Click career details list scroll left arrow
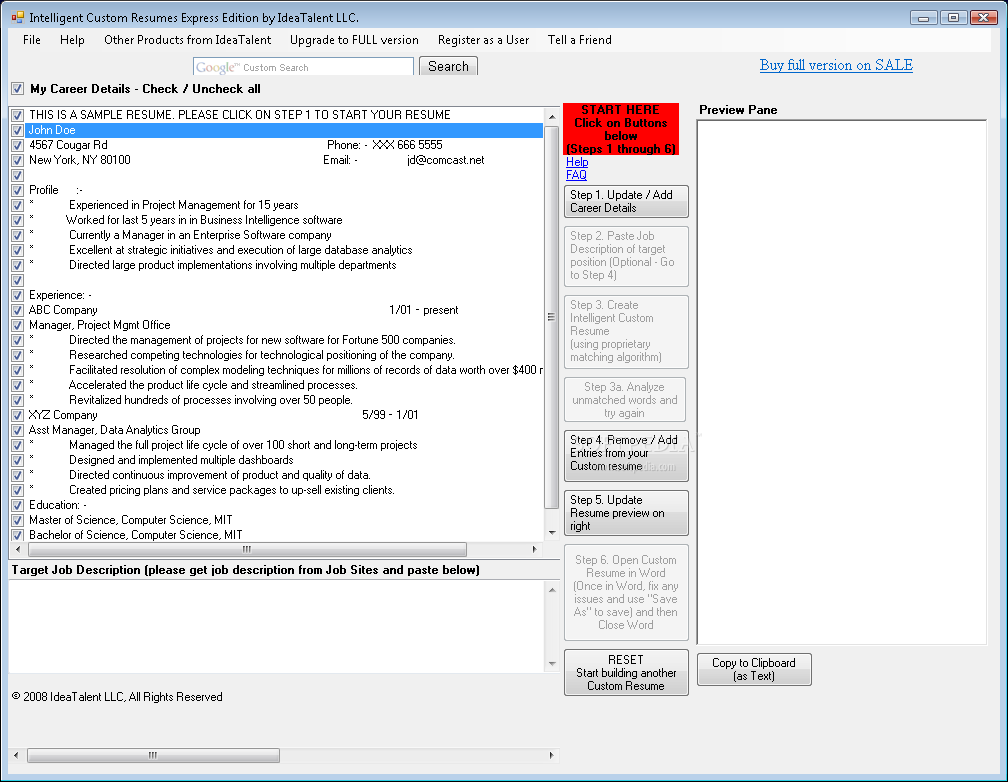 [x=18, y=550]
